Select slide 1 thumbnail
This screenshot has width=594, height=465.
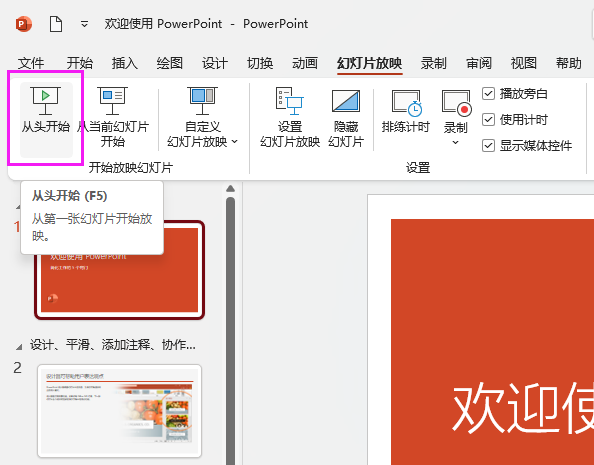pos(119,270)
